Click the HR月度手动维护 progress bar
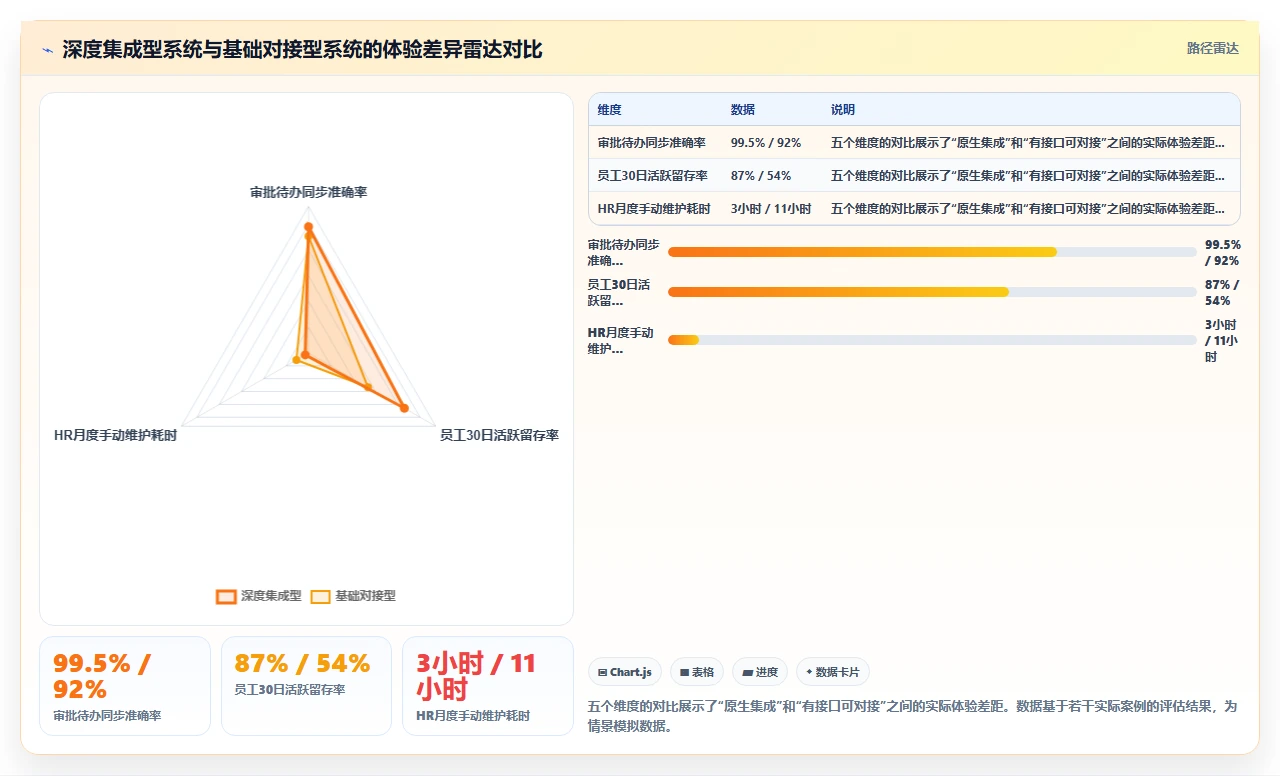 point(932,340)
